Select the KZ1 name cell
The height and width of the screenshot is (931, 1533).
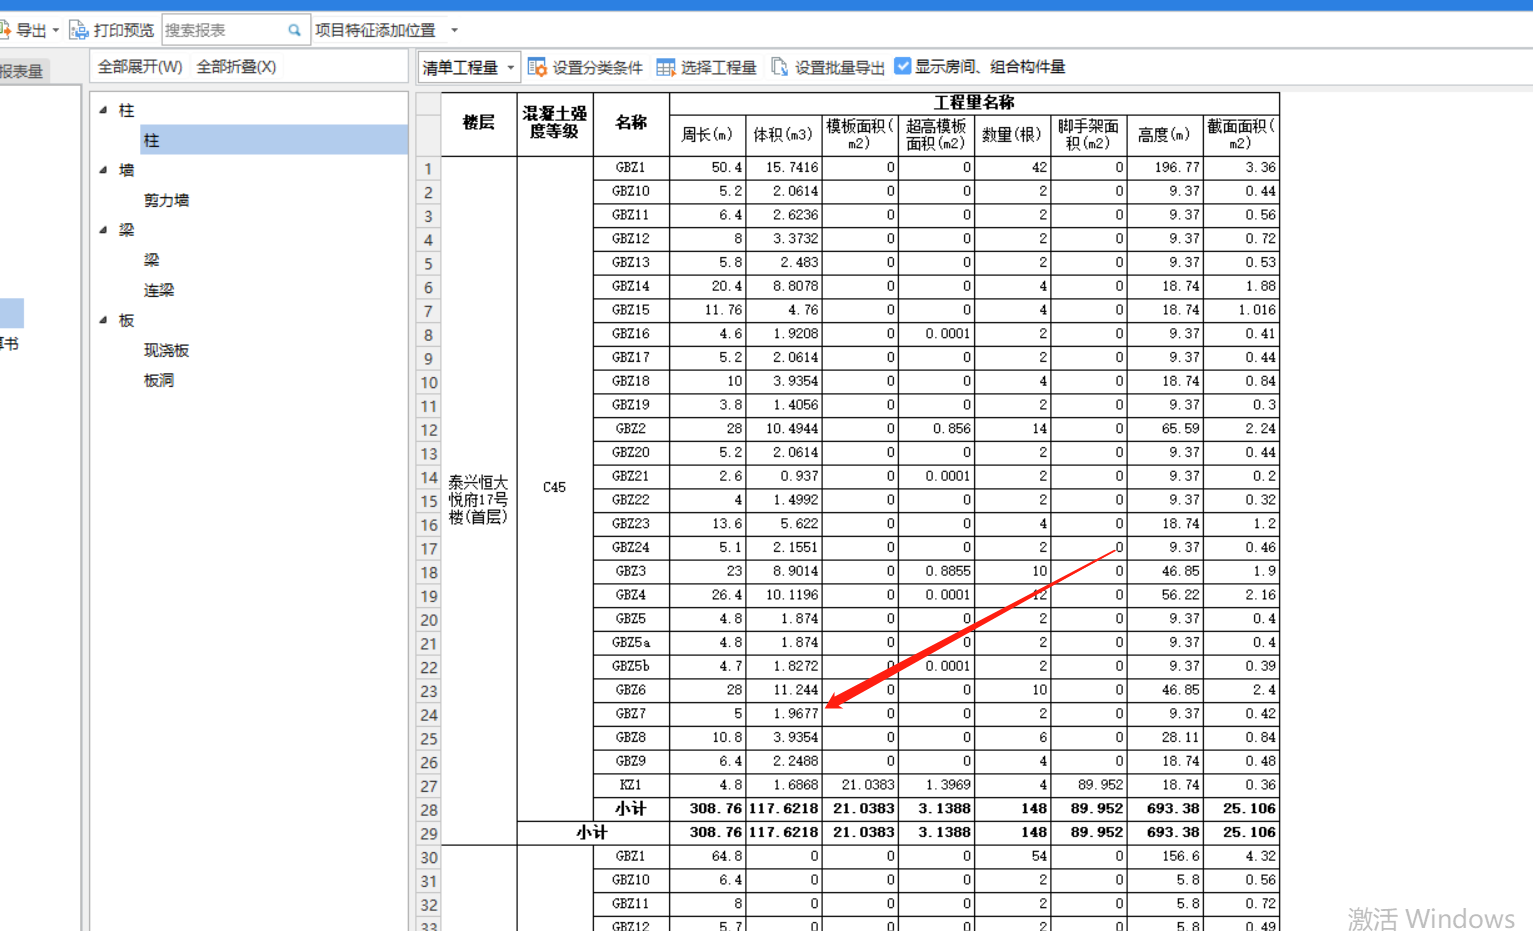click(x=631, y=785)
